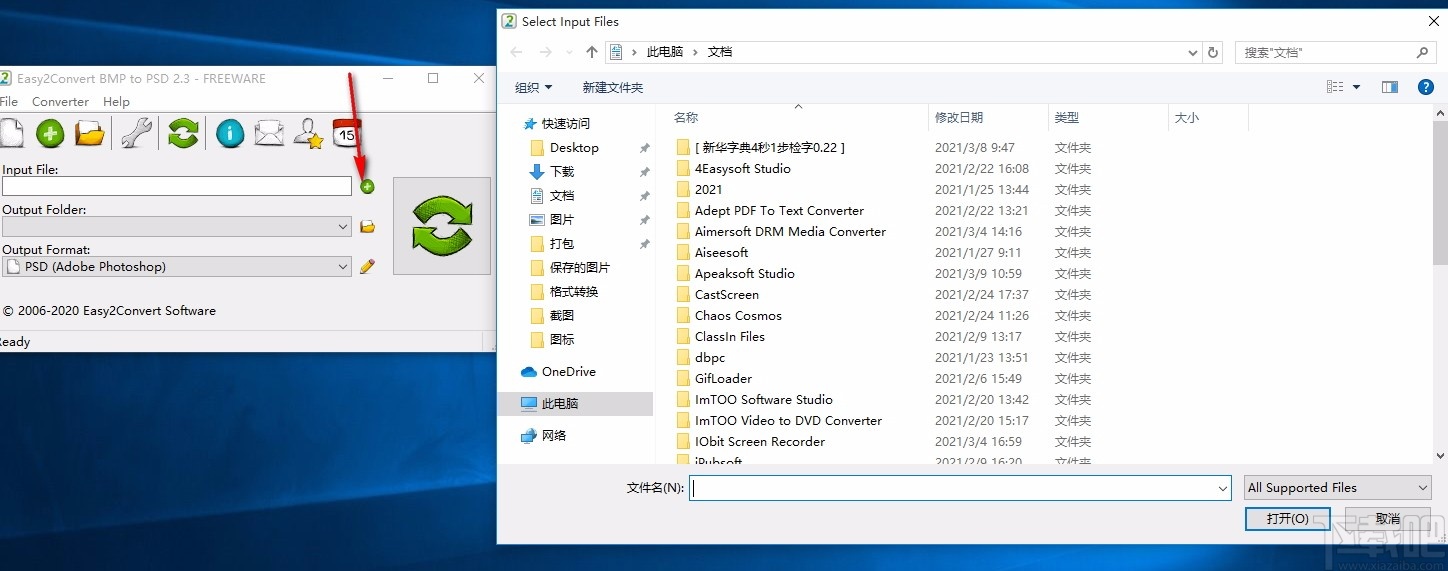Screen dimensions: 1448x571
Task: Select the IObit Screen Recorder folder
Action: (760, 441)
